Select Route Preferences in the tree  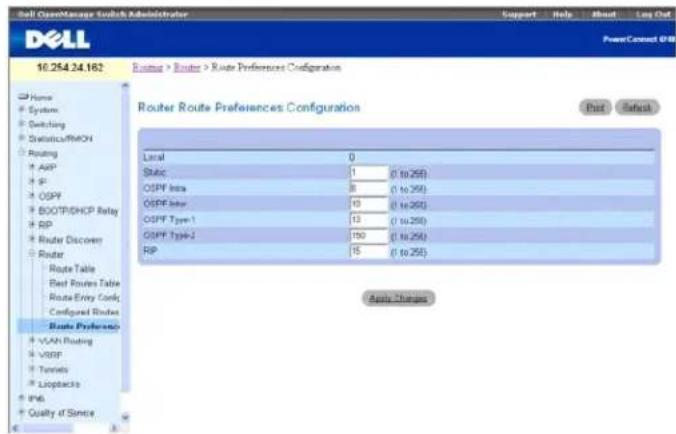point(84,326)
